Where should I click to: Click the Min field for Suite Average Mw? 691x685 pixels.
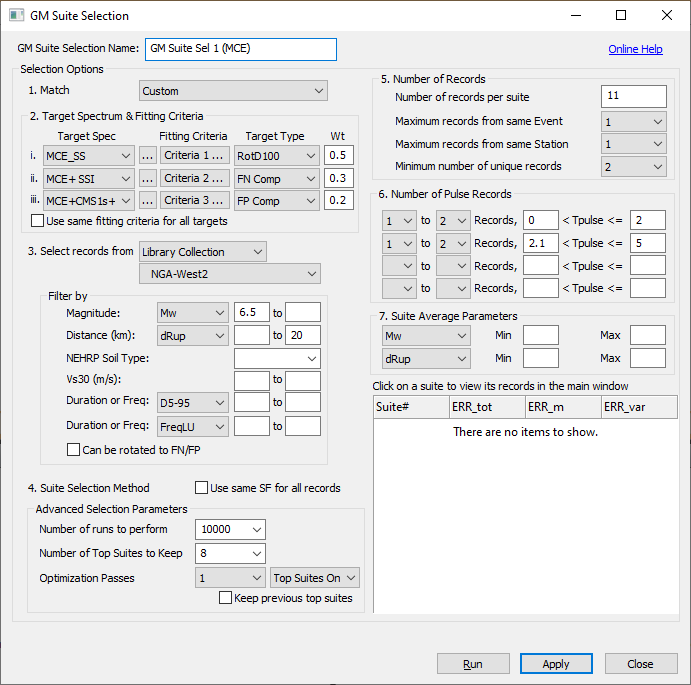(x=541, y=335)
